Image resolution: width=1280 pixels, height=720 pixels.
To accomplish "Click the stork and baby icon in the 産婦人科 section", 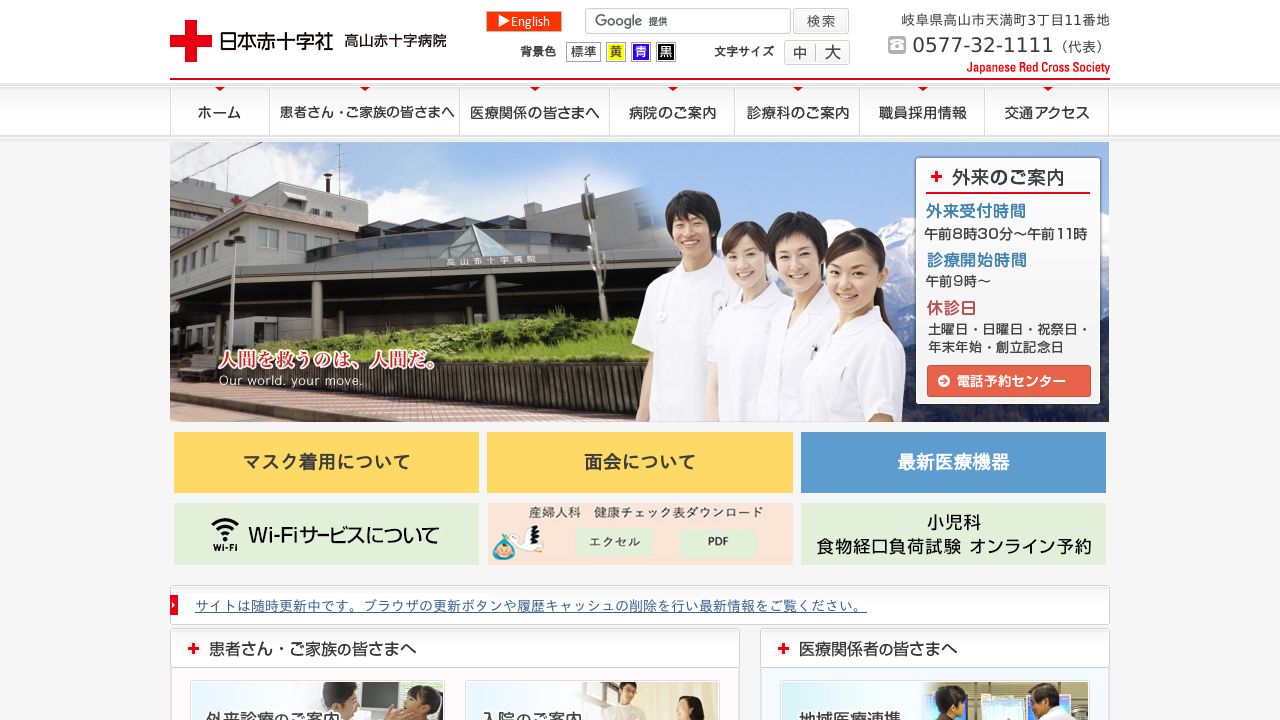I will 517,543.
